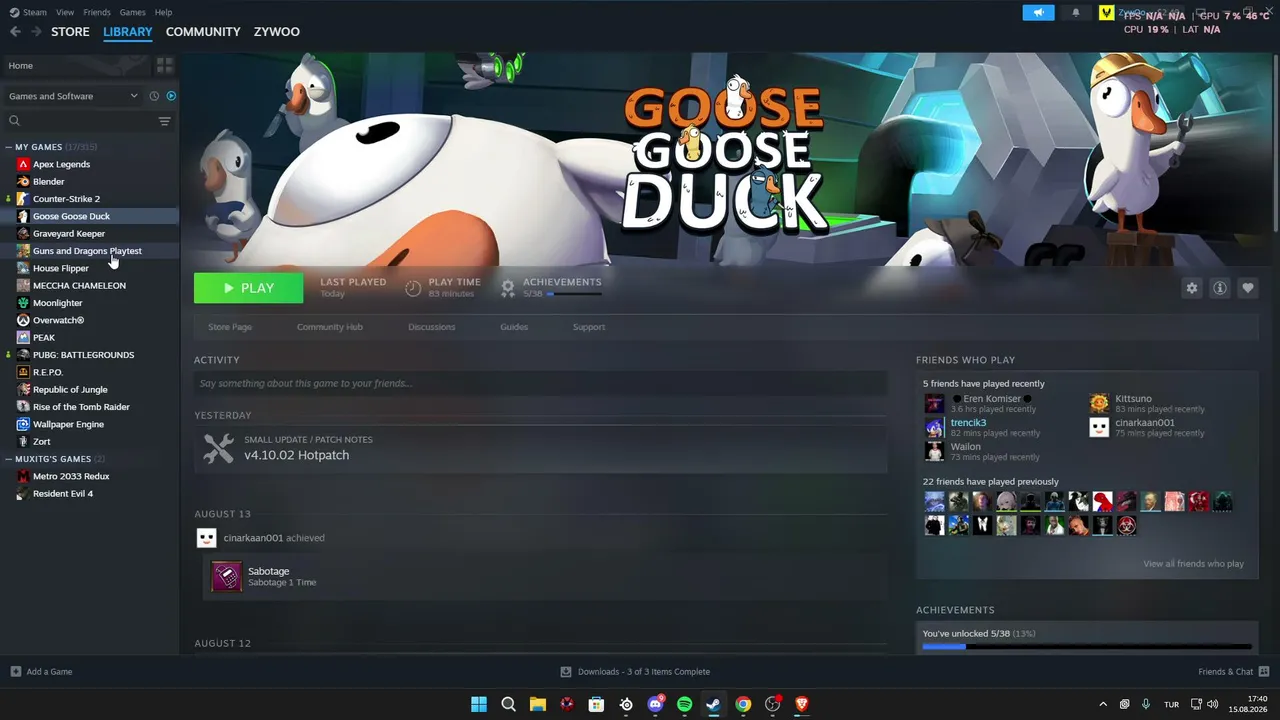Viewport: 1280px width, 720px height.
Task: Open the Goose Goose Duck settings gear
Action: [1192, 288]
